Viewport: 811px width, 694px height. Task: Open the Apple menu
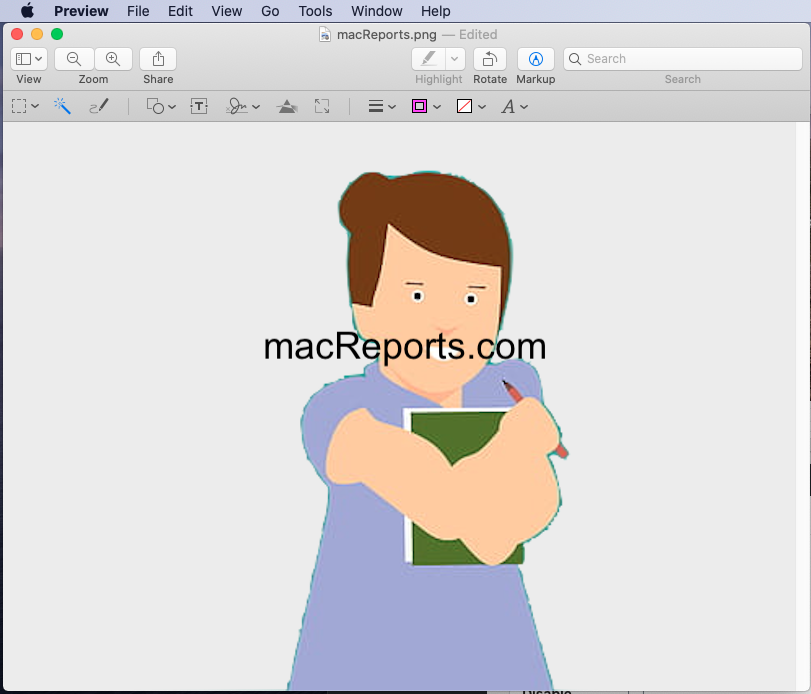click(27, 11)
